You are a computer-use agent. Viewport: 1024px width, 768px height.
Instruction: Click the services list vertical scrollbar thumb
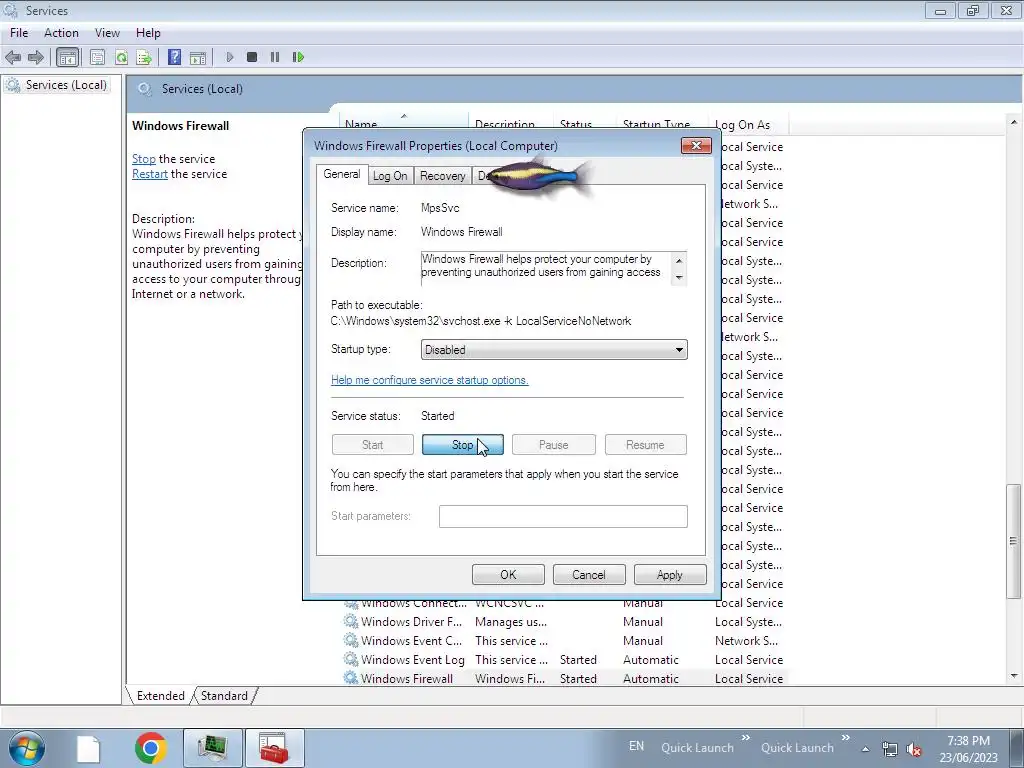[1014, 541]
